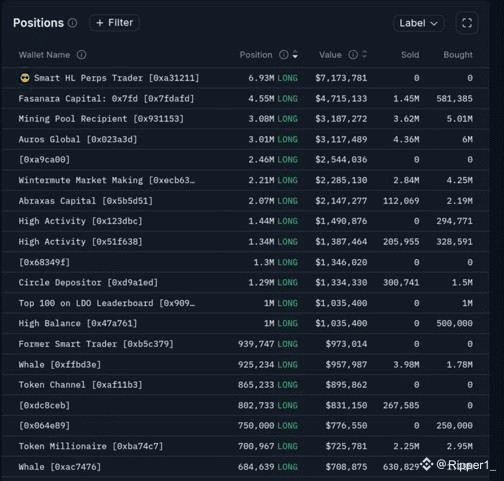This screenshot has height=481, width=504.
Task: Open Former Smart Trader wallet entry
Action: (245, 344)
